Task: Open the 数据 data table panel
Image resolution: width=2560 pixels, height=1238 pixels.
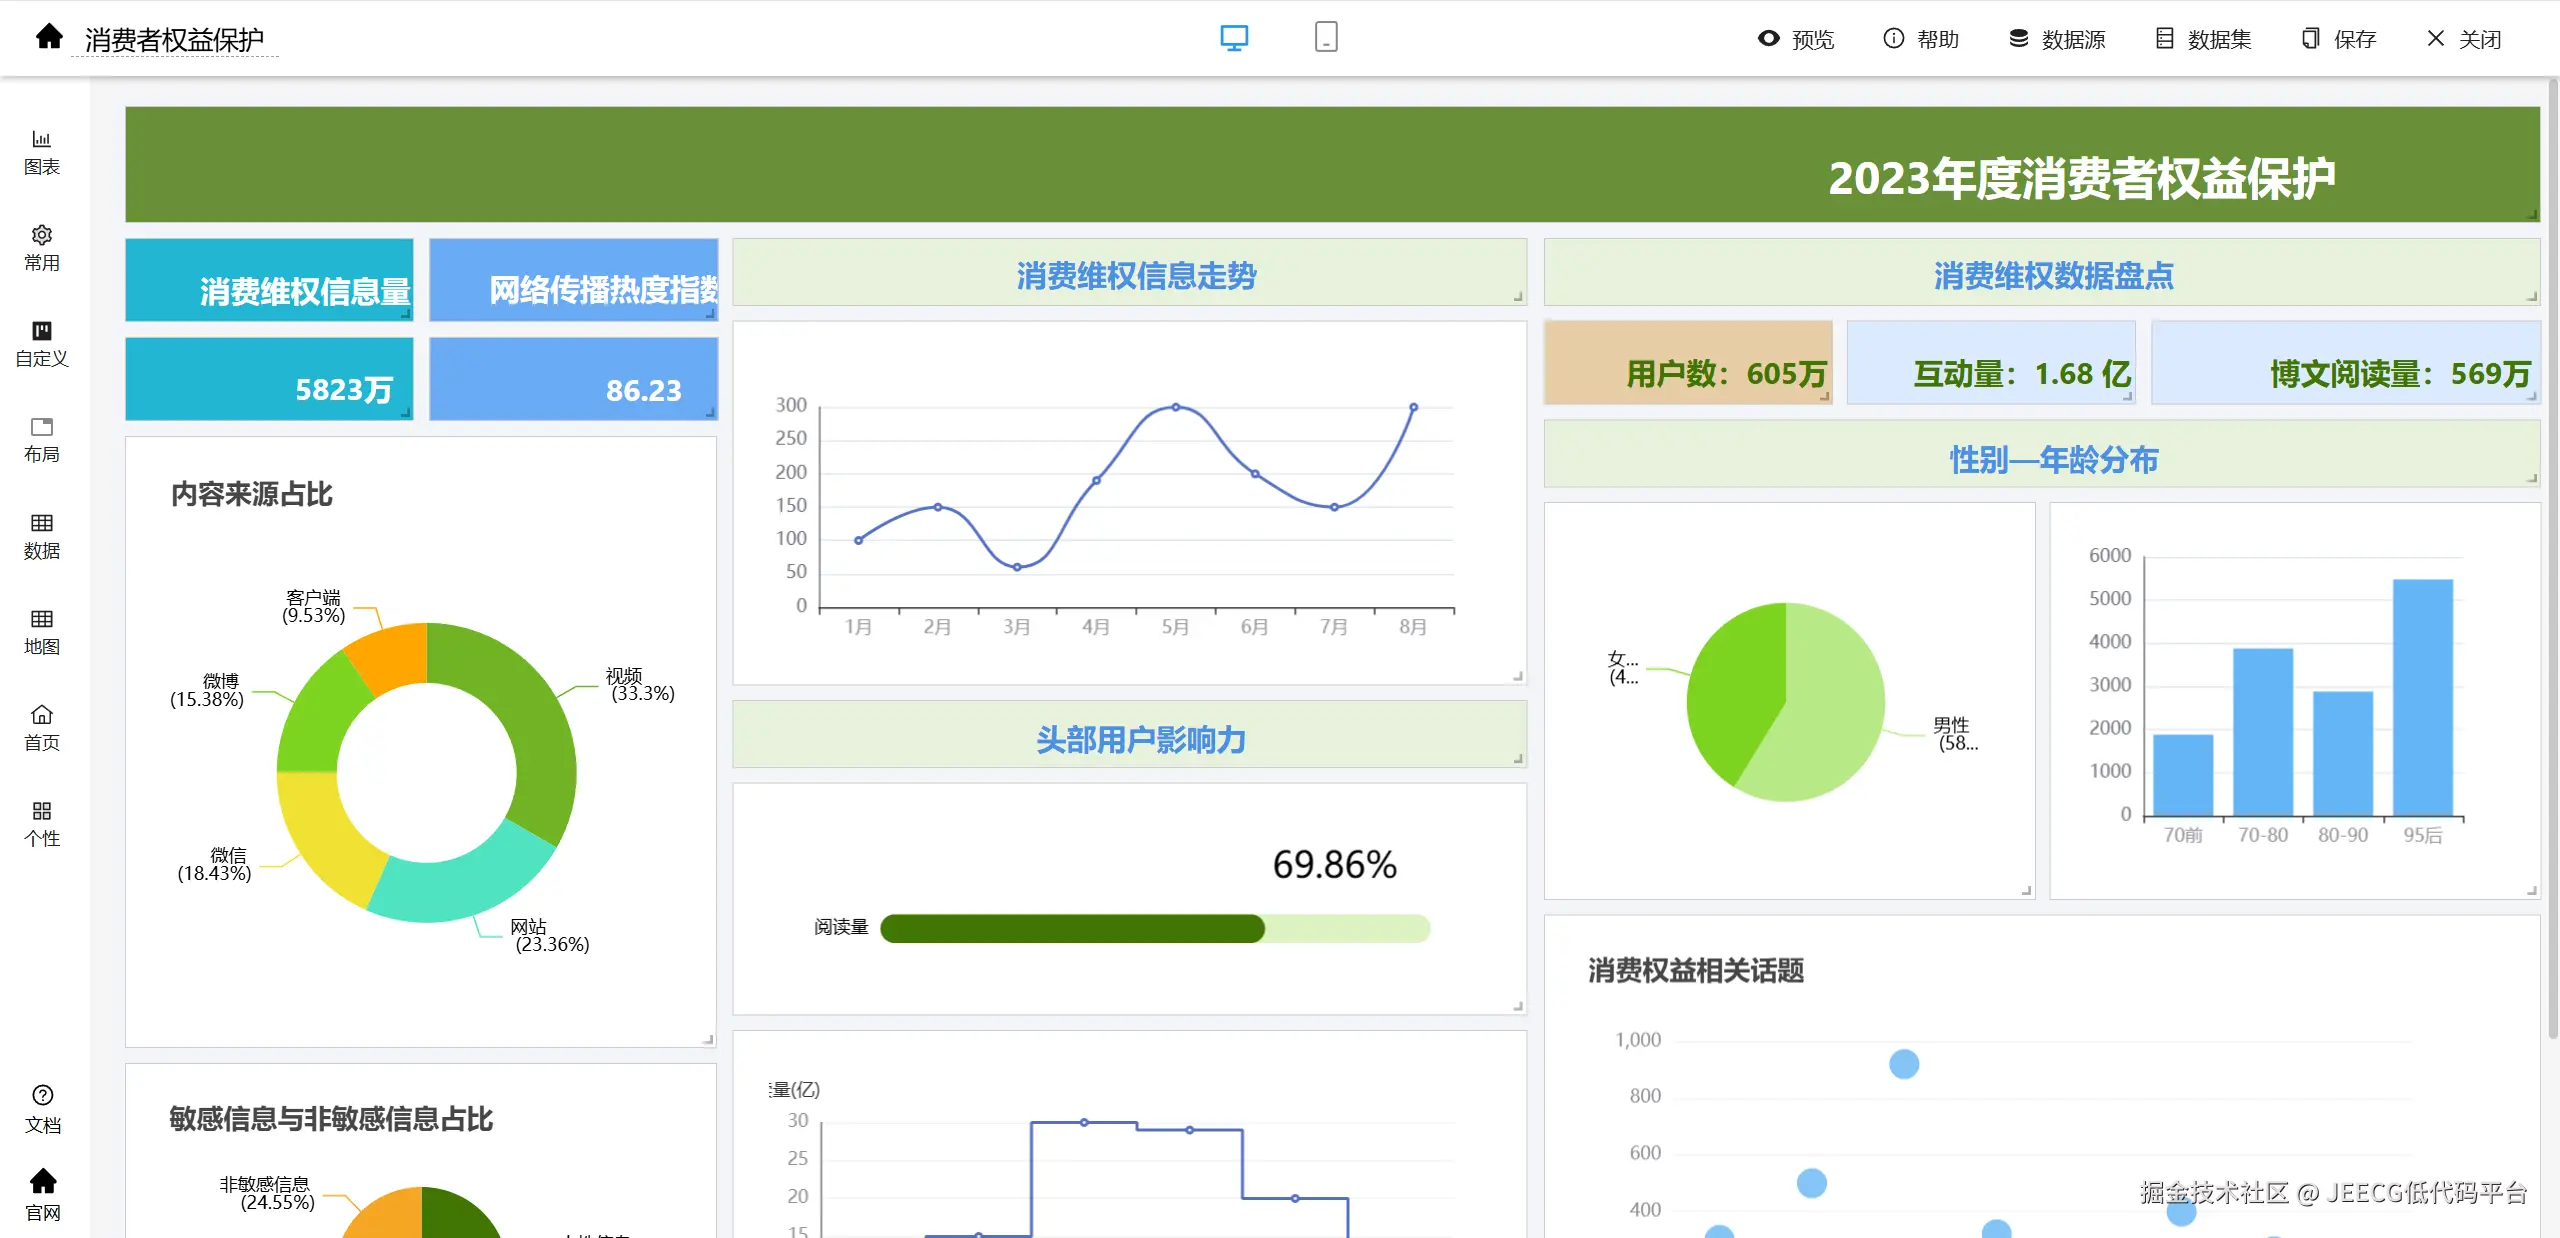Action: (41, 535)
